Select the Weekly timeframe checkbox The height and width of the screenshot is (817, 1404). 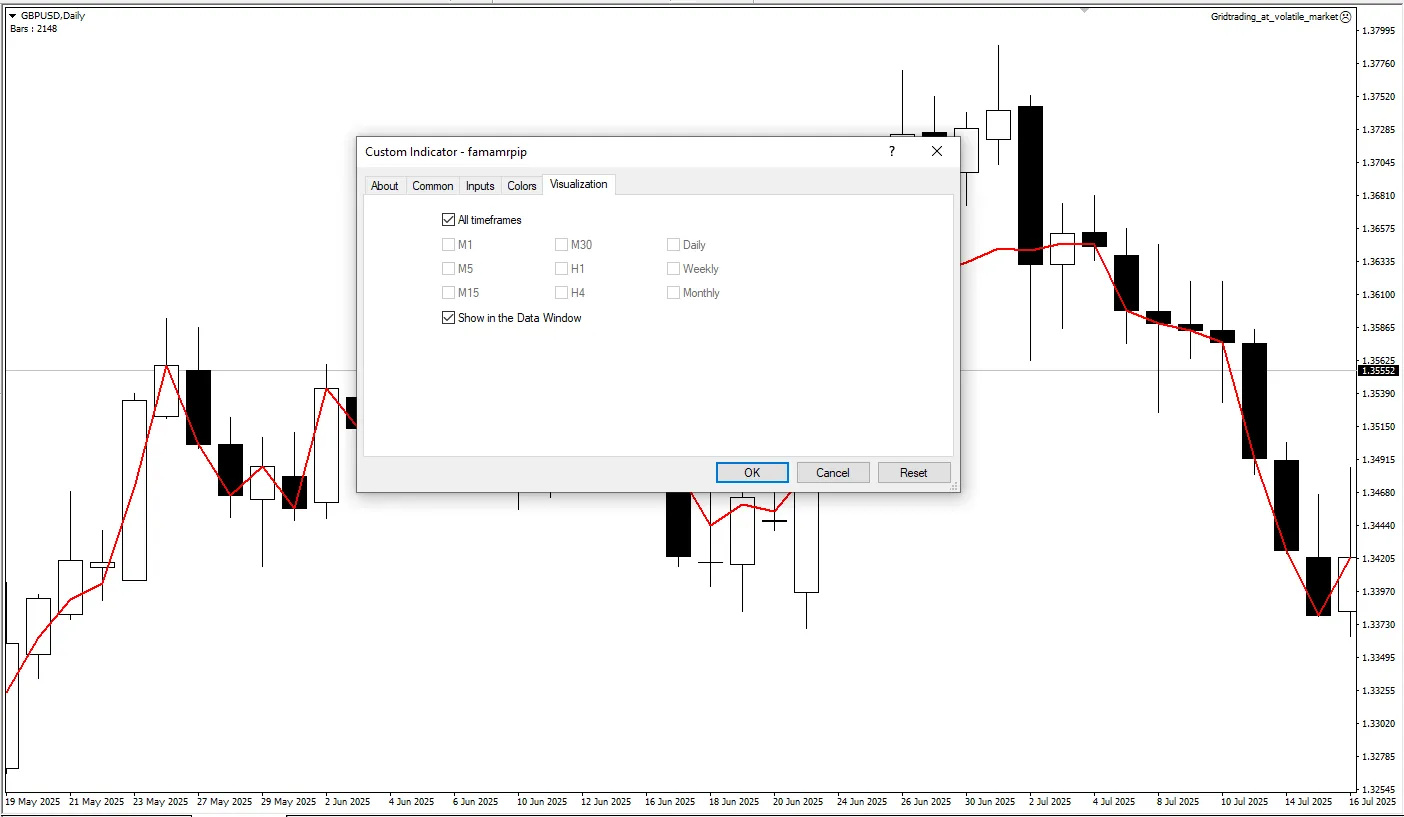(x=673, y=269)
